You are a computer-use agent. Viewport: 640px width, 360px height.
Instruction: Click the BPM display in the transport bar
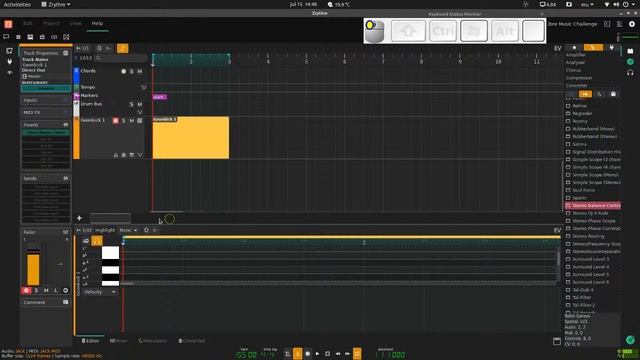pos(246,355)
